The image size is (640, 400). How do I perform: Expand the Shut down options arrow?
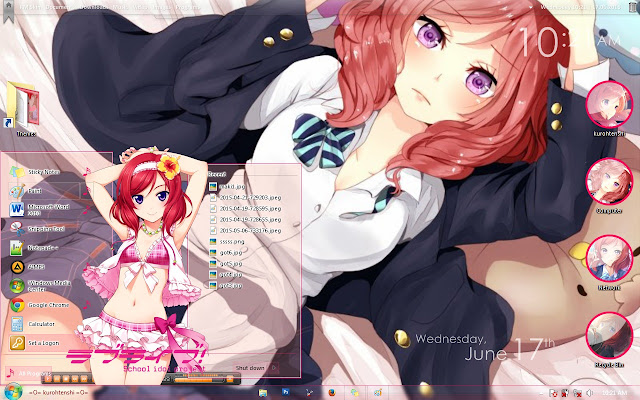[273, 368]
